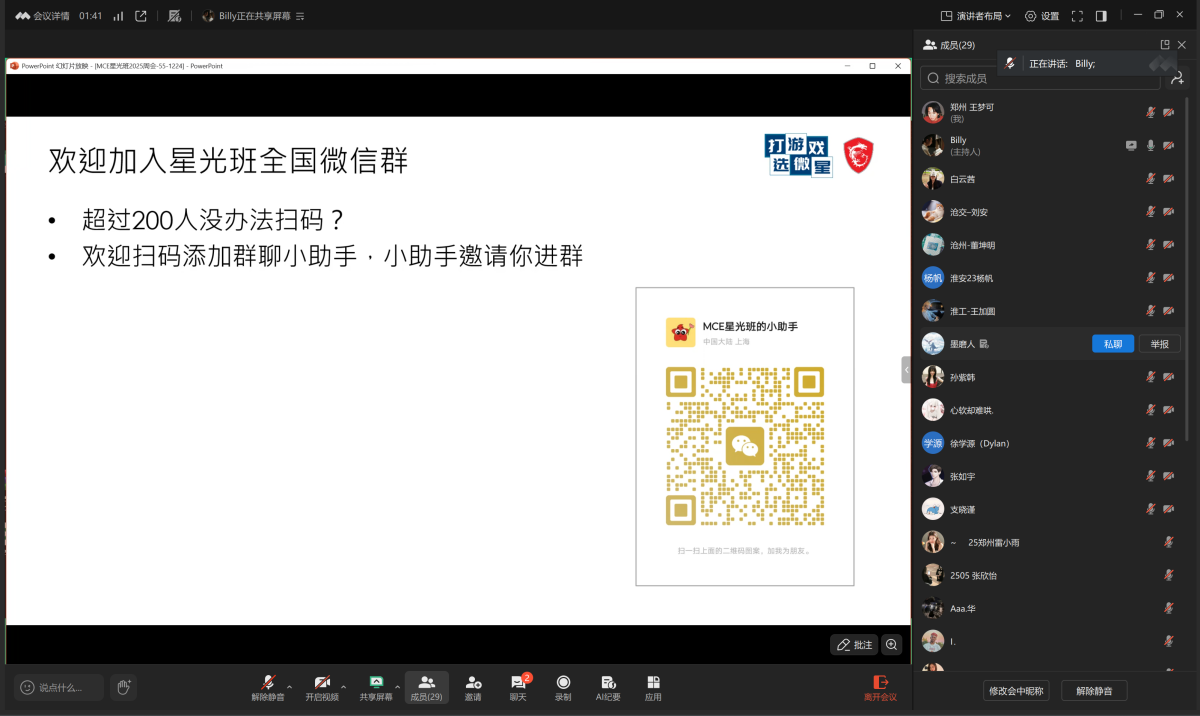Click the fullscreen icon in top bar
The image size is (1200, 716).
1077,16
